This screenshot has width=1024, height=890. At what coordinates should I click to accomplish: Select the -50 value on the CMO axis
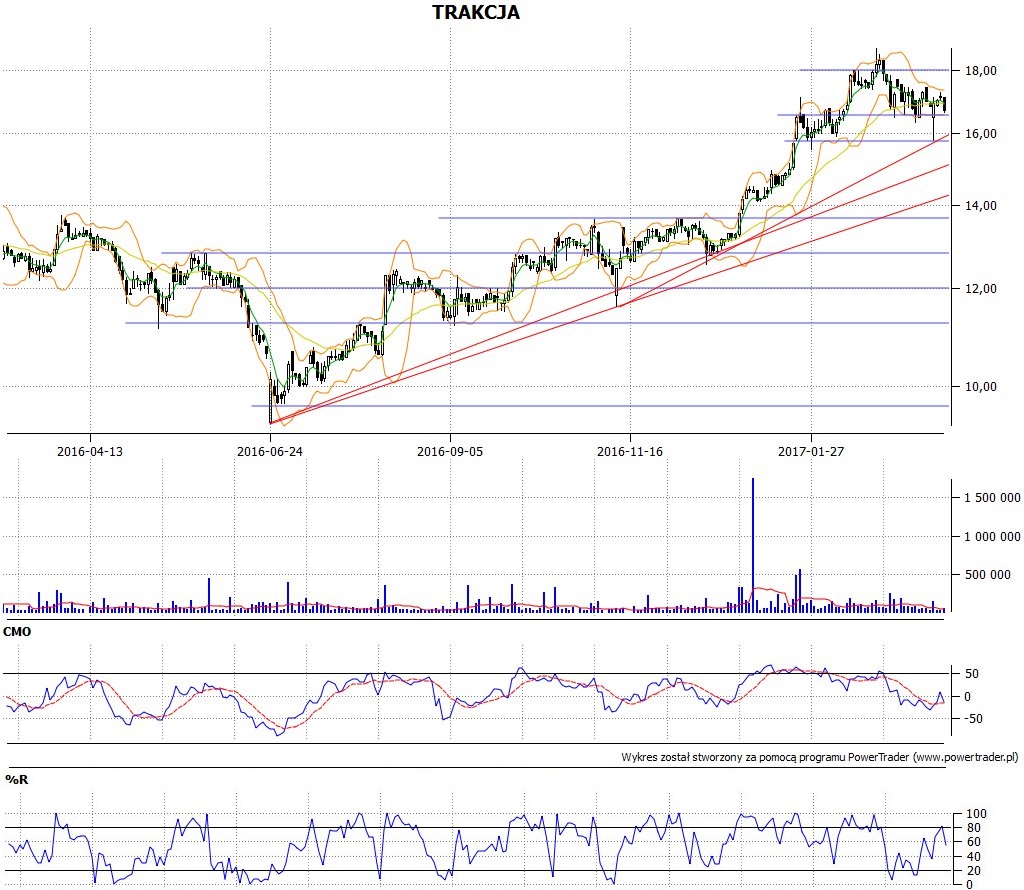973,719
